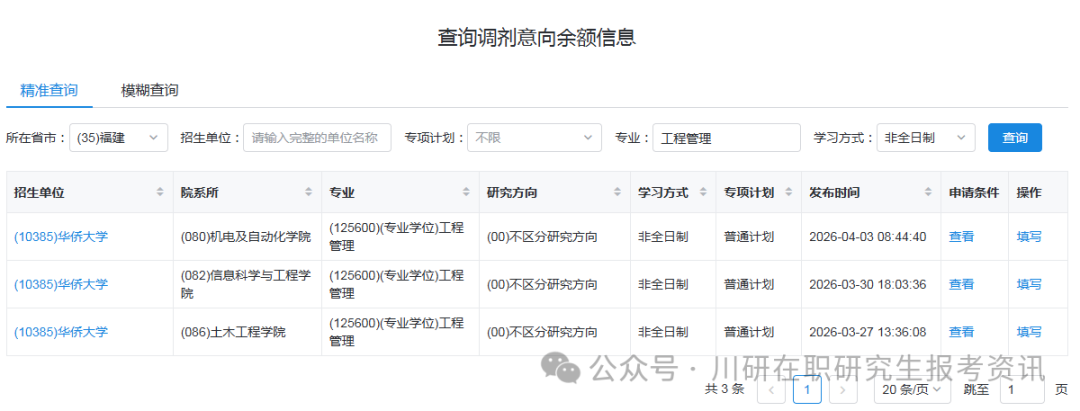Switch to the 精准查询 tab
Image resolution: width=1080 pixels, height=411 pixels.
coord(49,90)
